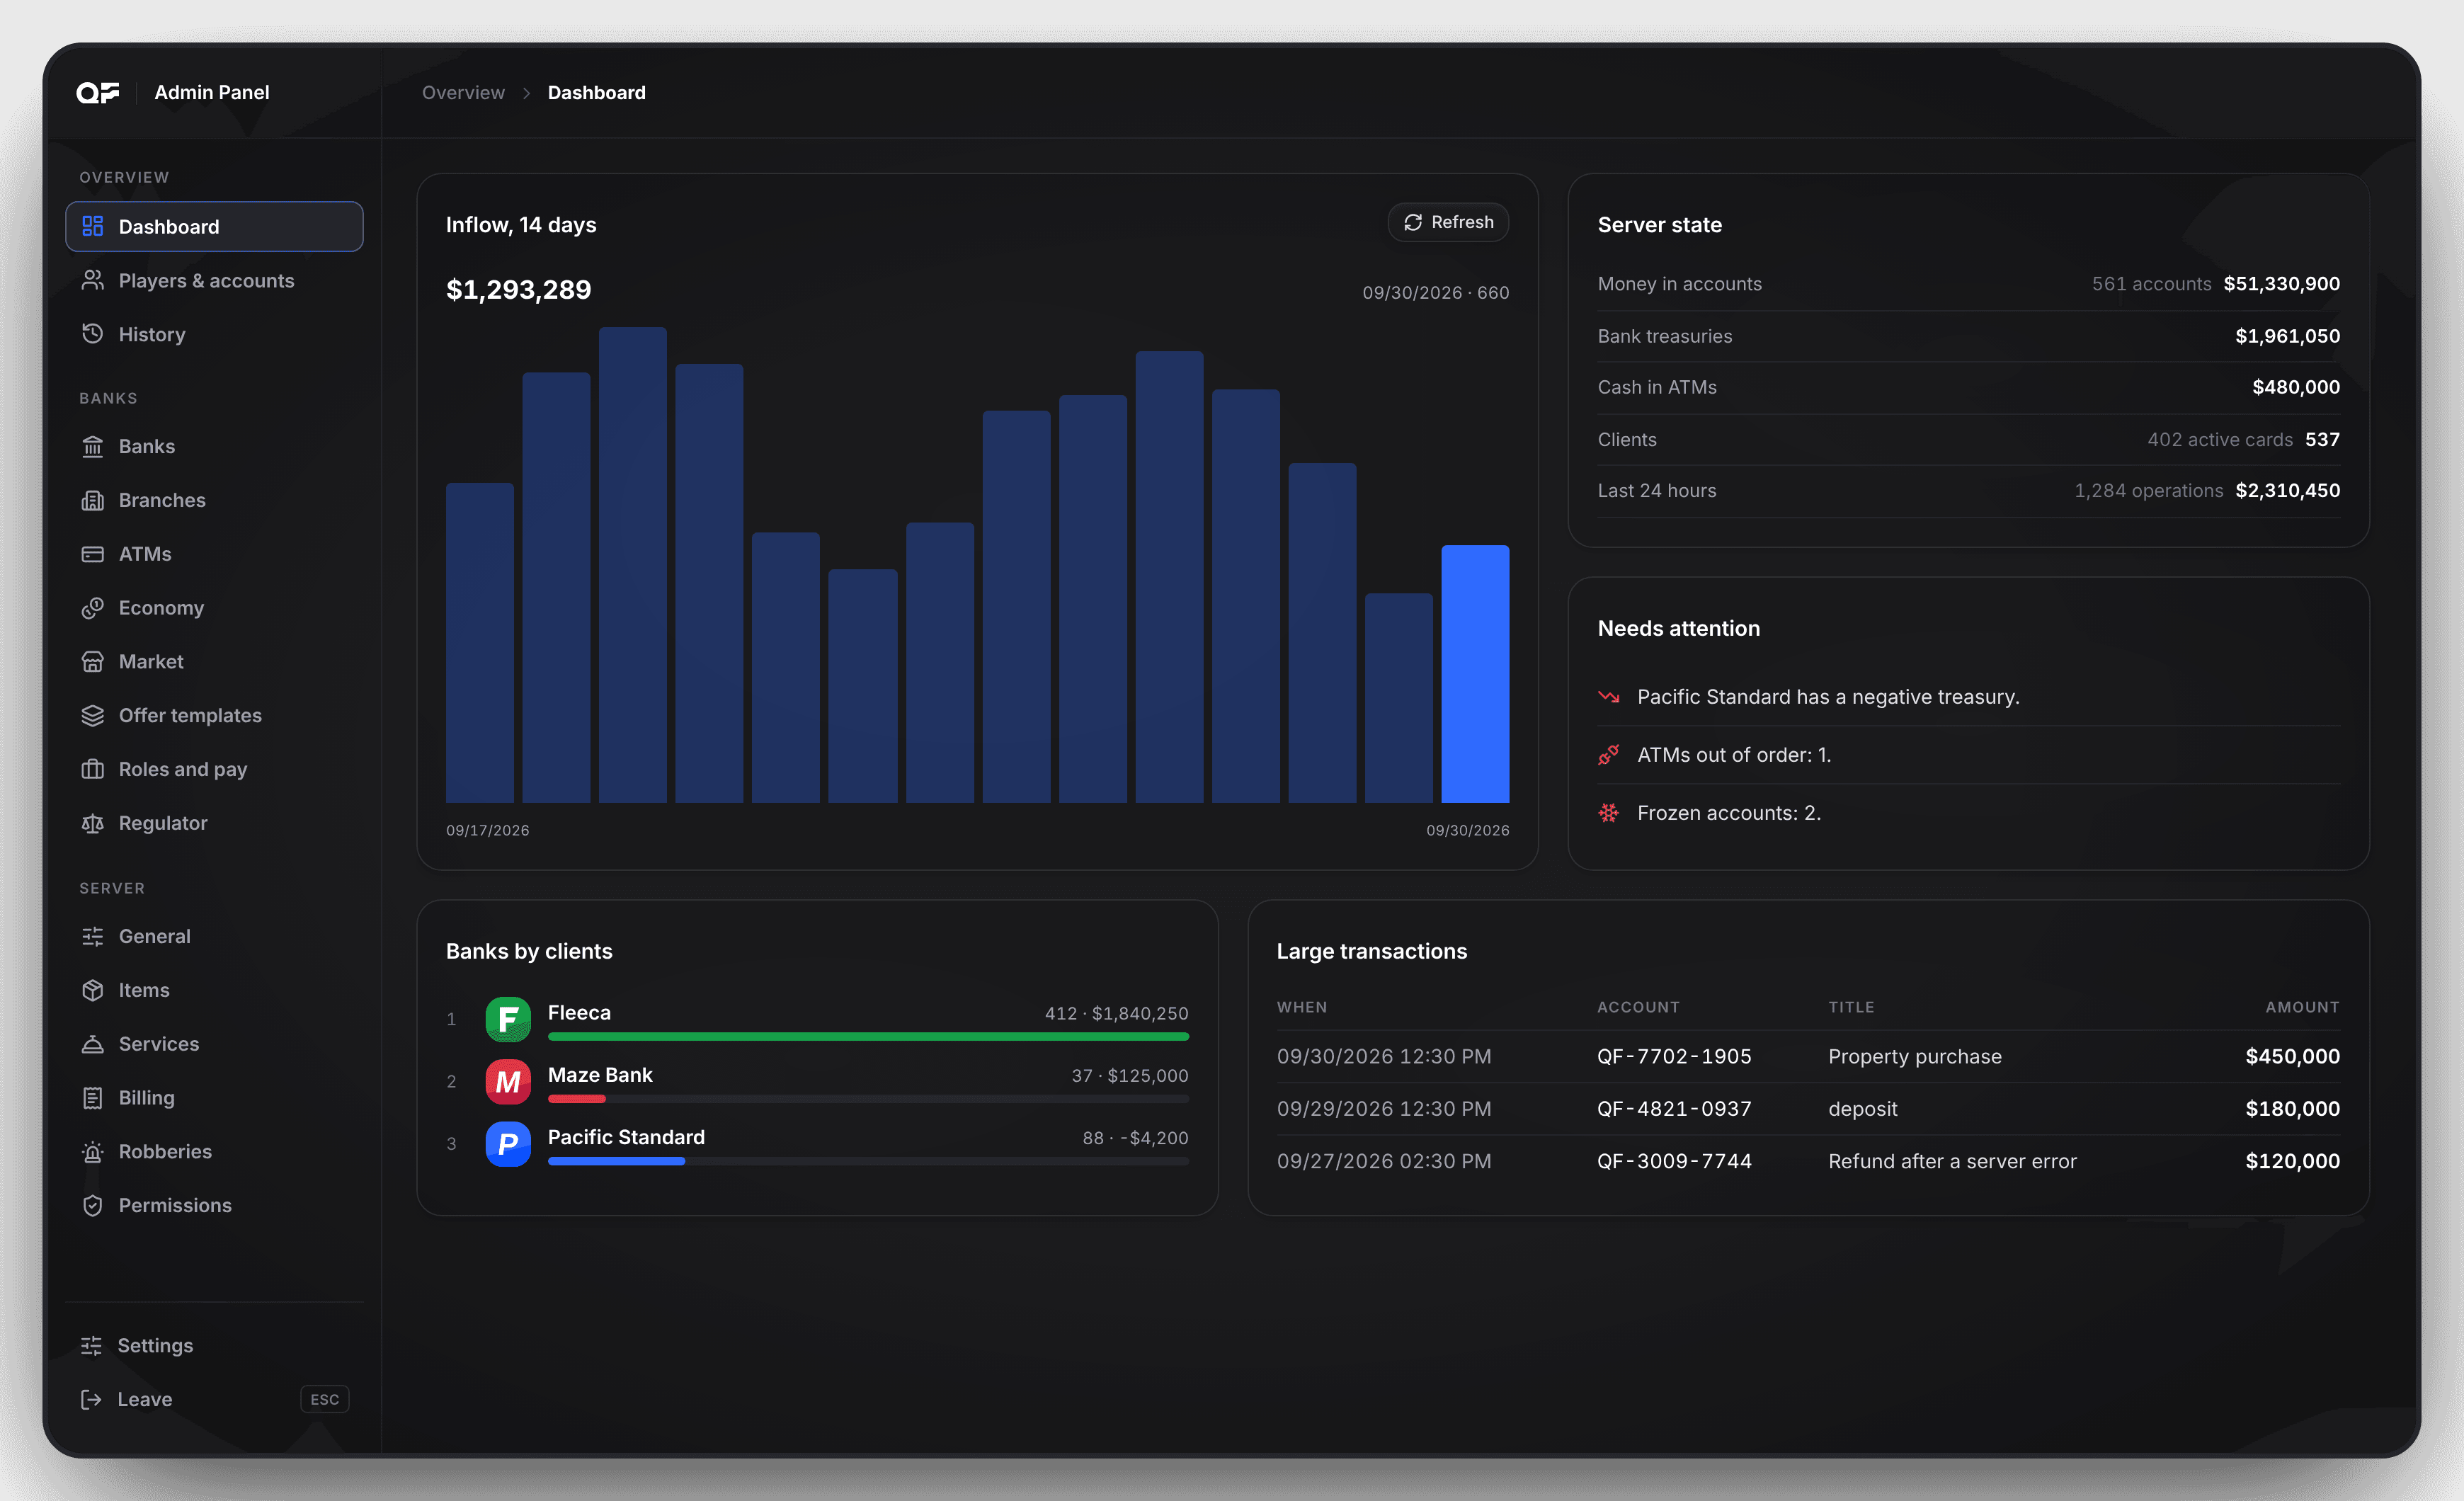
Task: Click the Pacific Standard blue progress bar
Action: pyautogui.click(x=616, y=1161)
